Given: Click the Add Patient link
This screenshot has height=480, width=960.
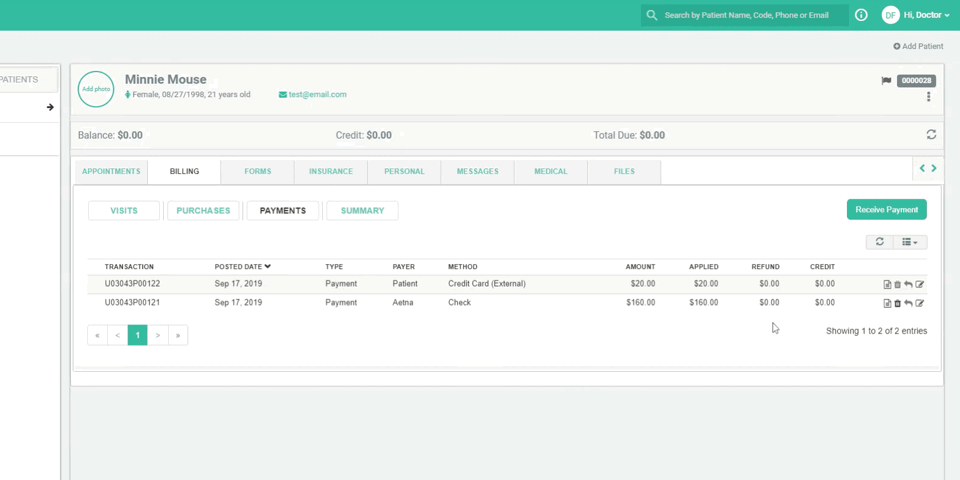Looking at the screenshot, I should (x=918, y=46).
